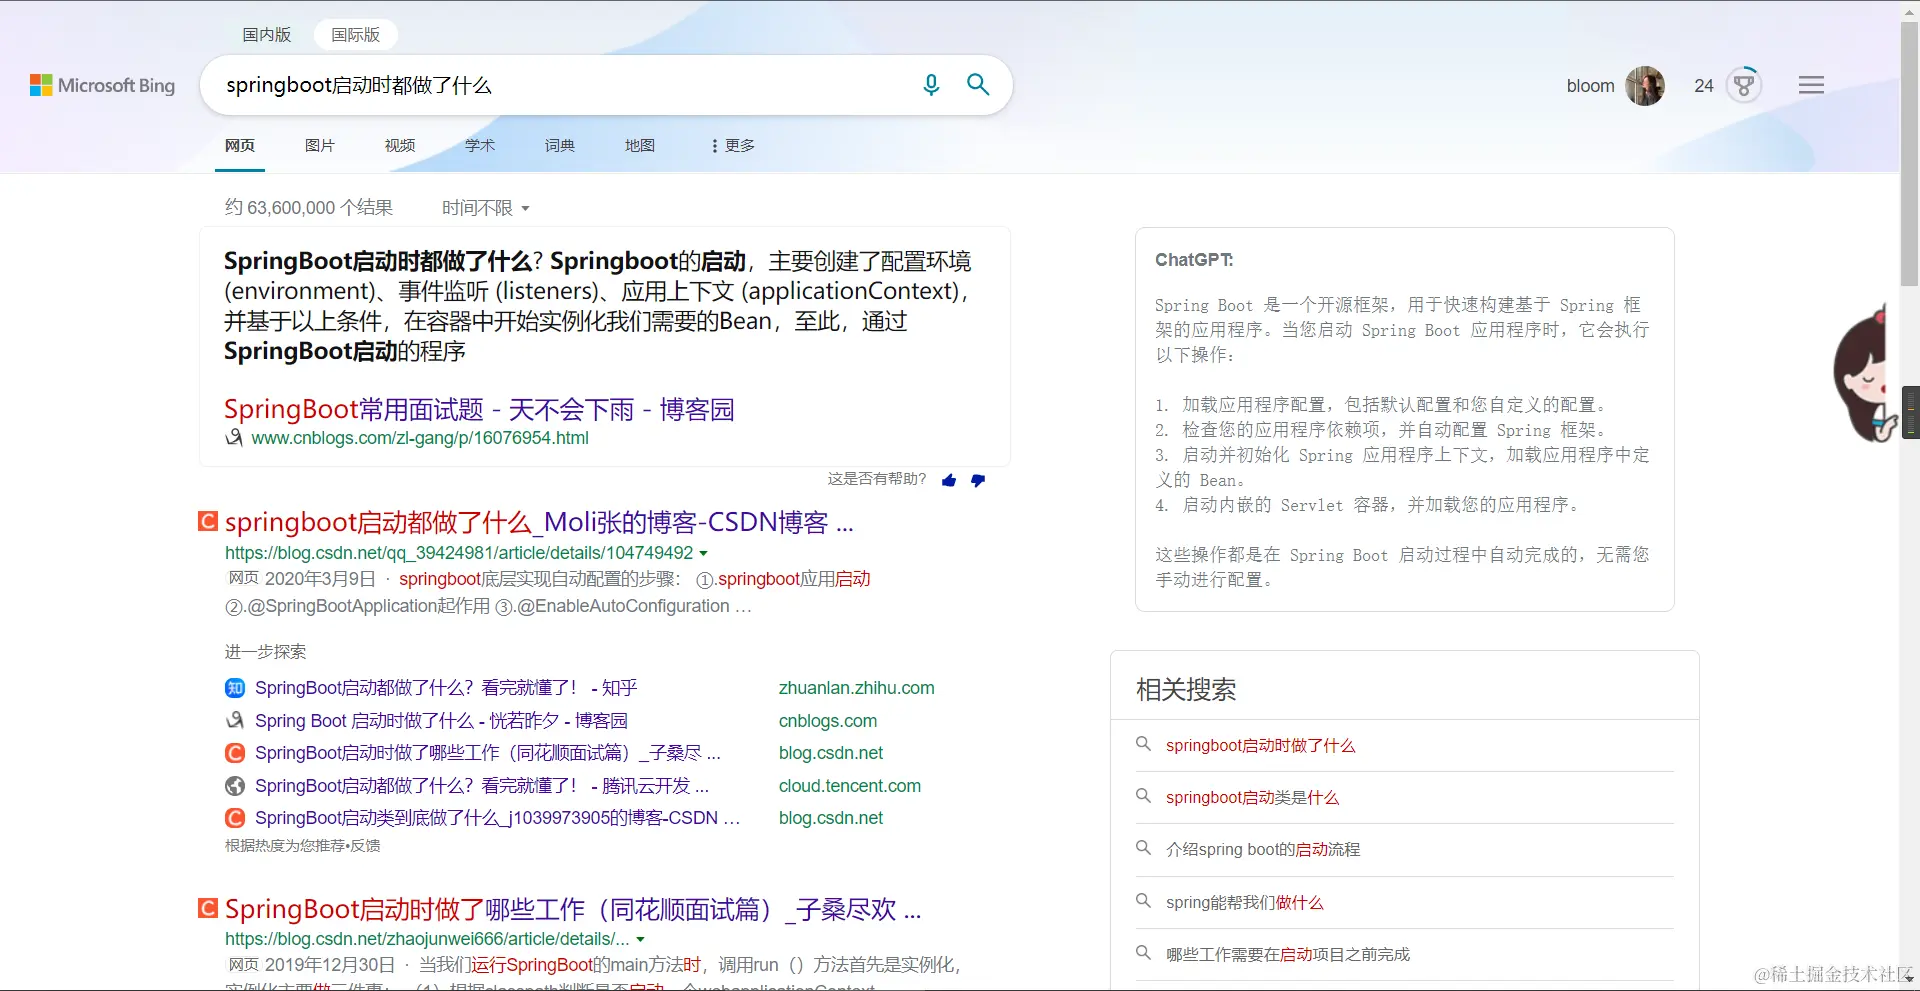Click CSDN favicon beside 同花顺面试篇 explore link
Screen dimensions: 1920x991
click(235, 753)
